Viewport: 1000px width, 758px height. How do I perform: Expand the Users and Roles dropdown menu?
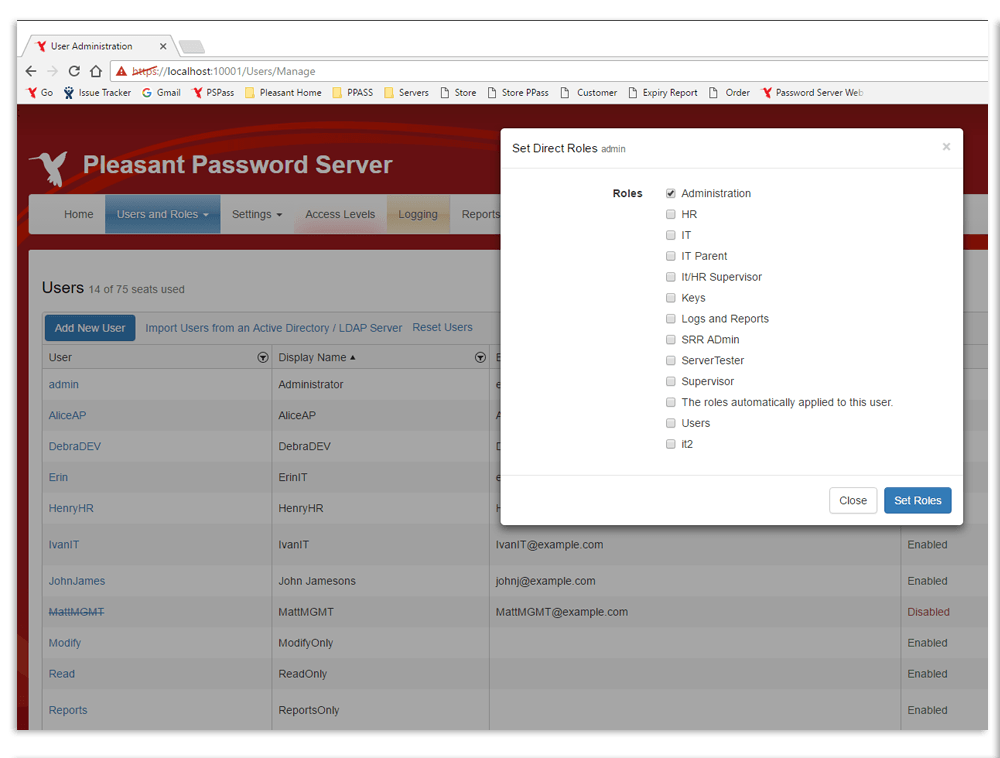162,214
